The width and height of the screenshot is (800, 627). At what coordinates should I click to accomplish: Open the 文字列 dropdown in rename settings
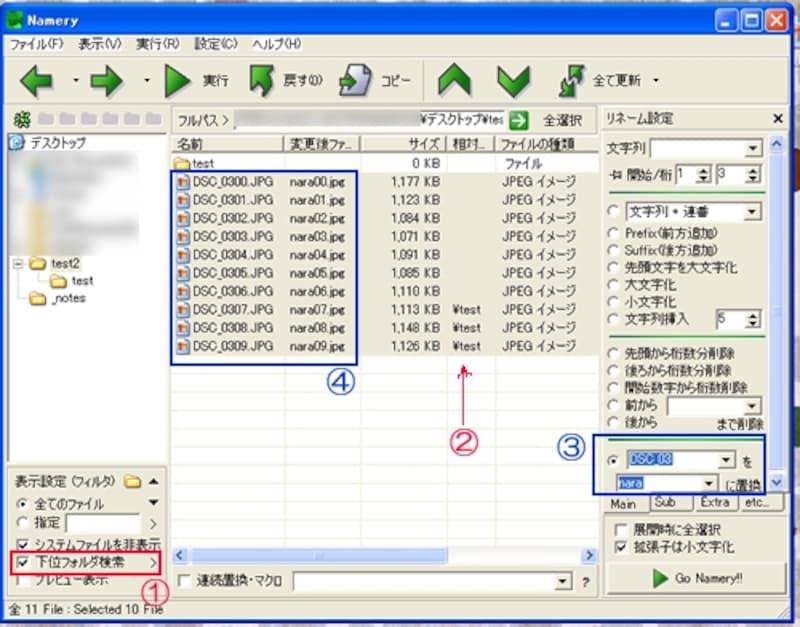click(753, 149)
